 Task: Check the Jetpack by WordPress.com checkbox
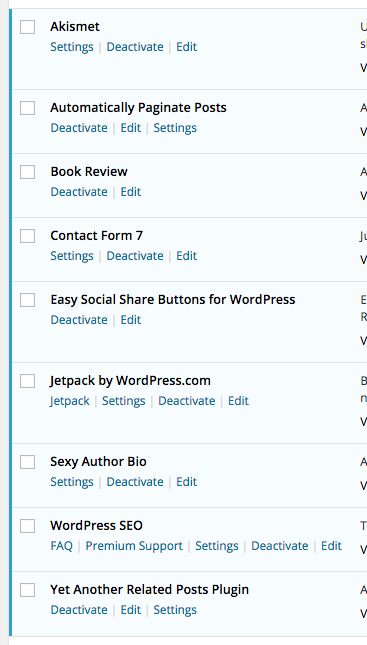point(28,381)
